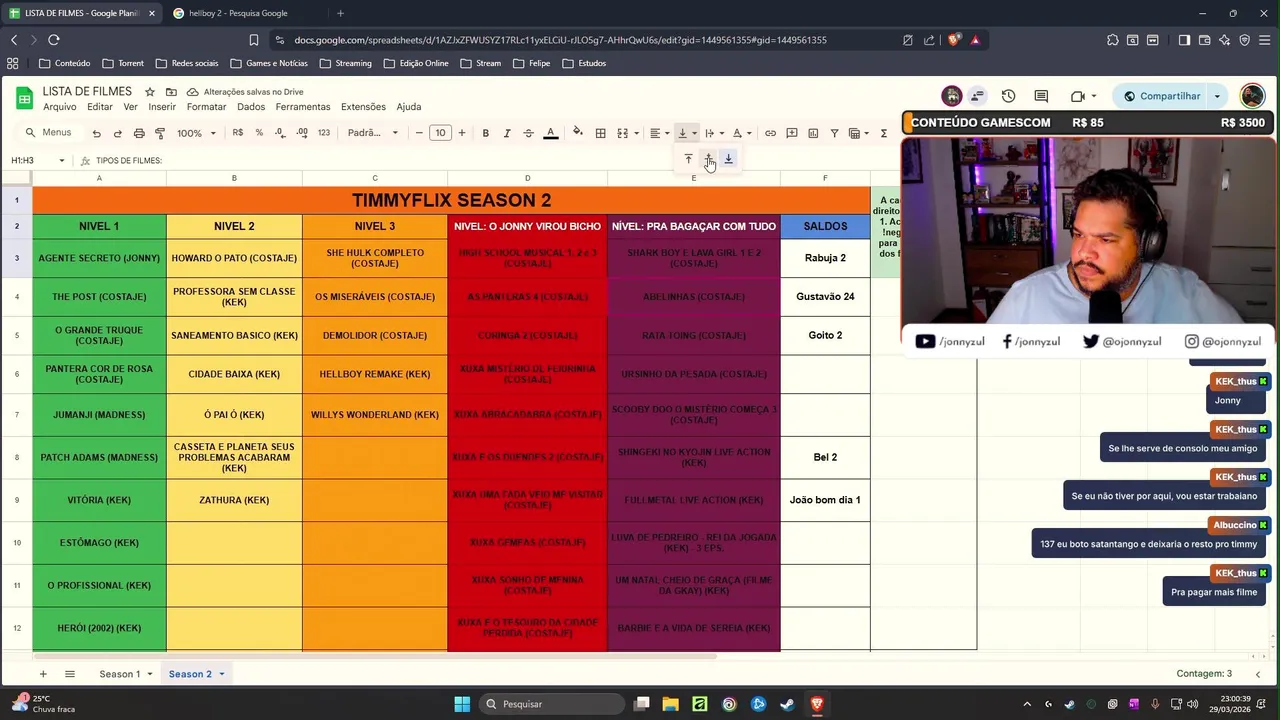Image resolution: width=1280 pixels, height=720 pixels.
Task: Choose the top vertical align option
Action: coord(688,159)
